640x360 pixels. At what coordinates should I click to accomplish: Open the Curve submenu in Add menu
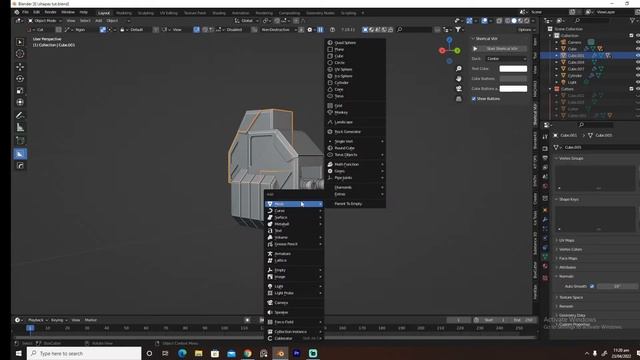pyautogui.click(x=294, y=211)
